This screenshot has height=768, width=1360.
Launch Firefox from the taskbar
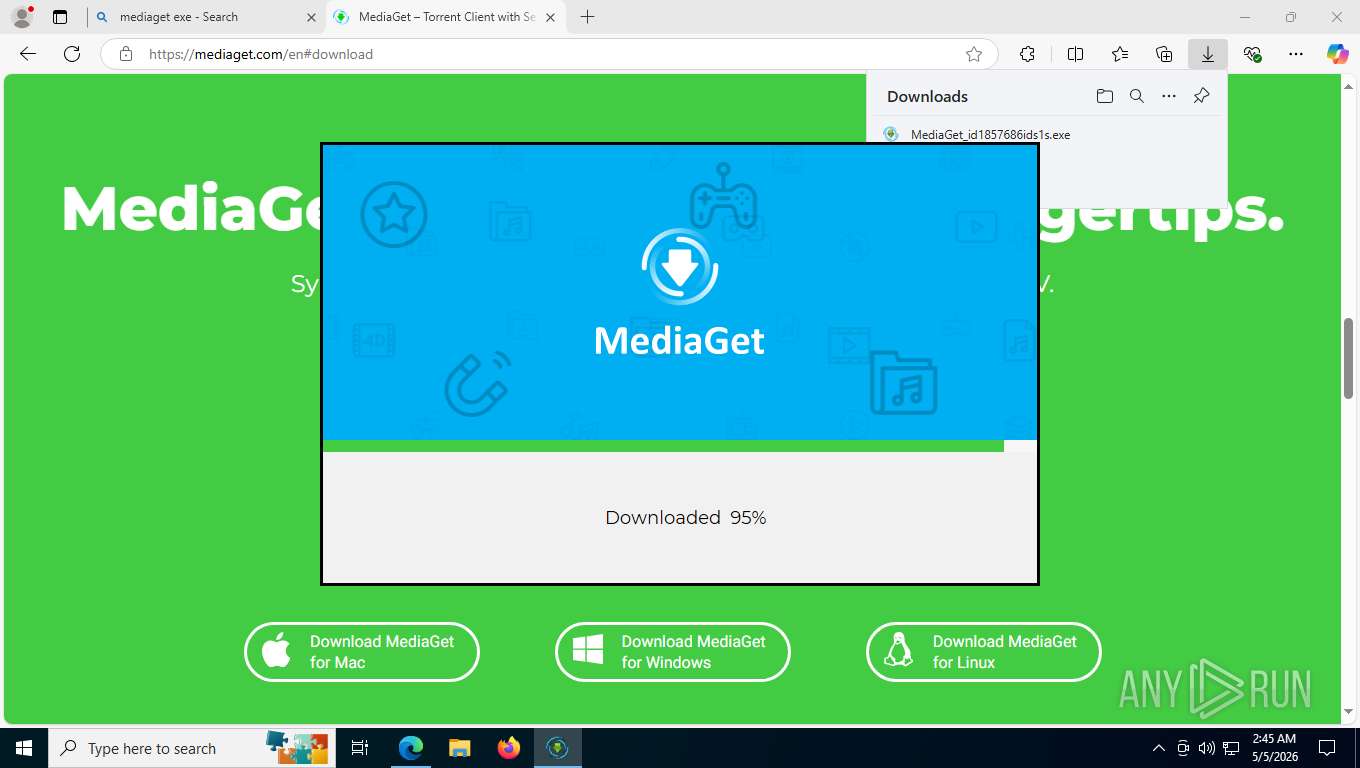tap(509, 748)
